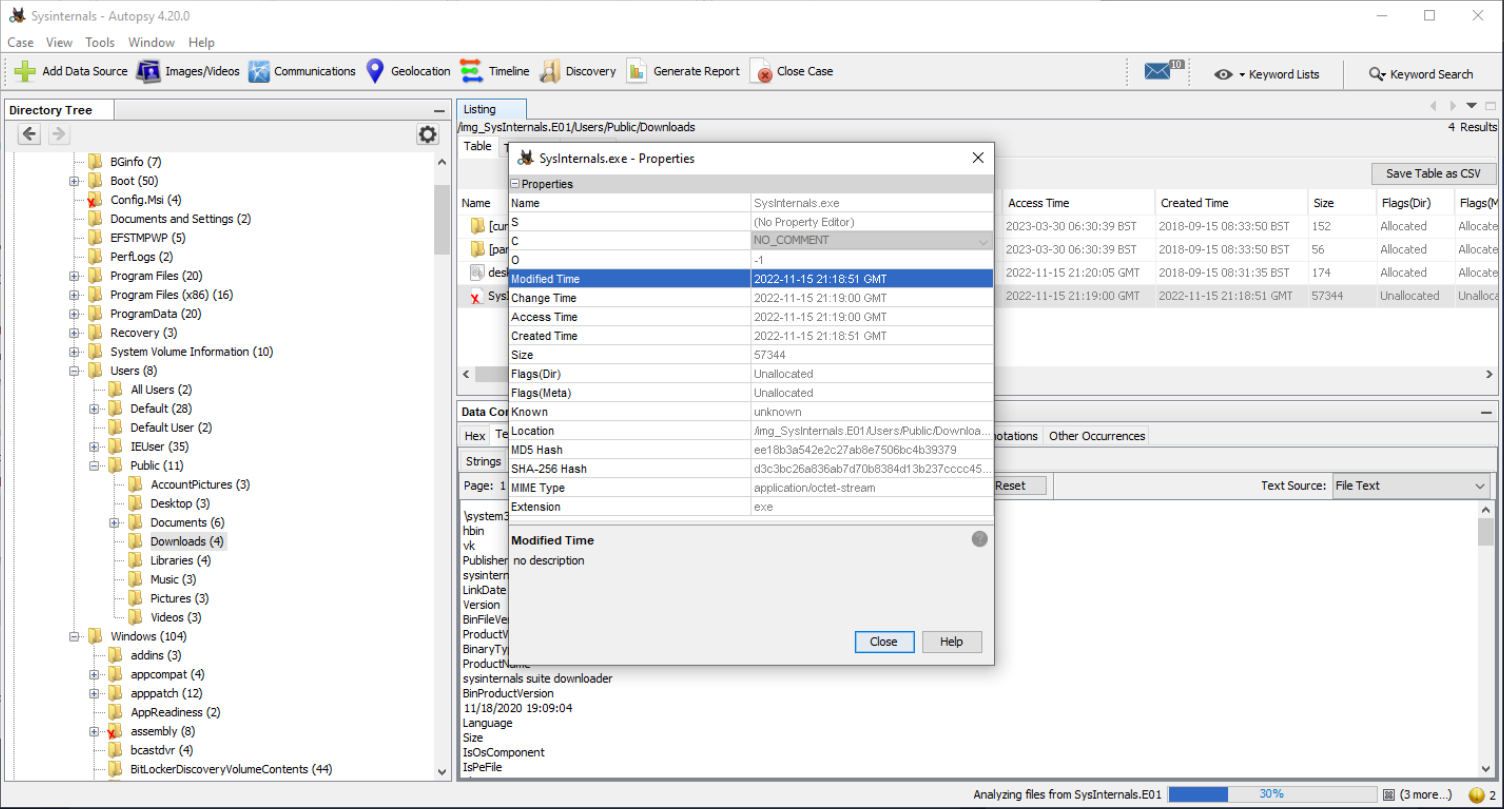Open Geolocation map tool
The height and width of the screenshot is (809, 1504).
click(408, 72)
